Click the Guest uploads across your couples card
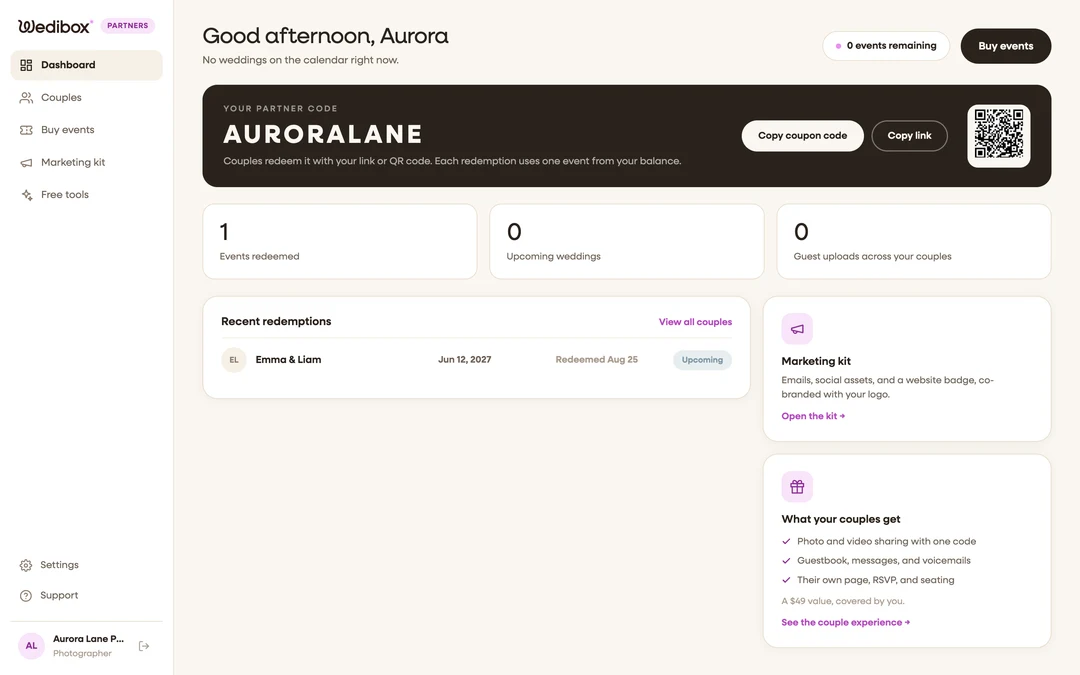This screenshot has height=675, width=1080. coord(913,241)
